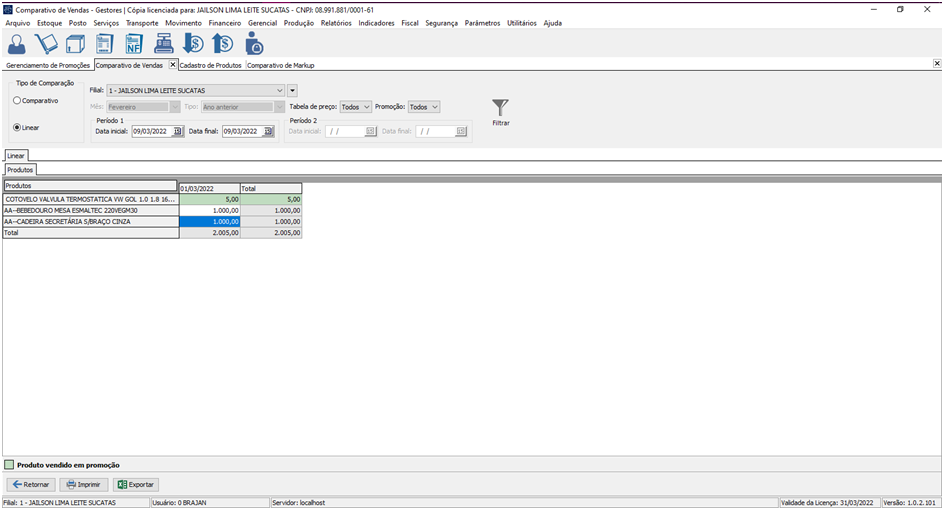Screen dimensions: 944x510
Task: Select the Linear results tab
Action: [x=16, y=155]
